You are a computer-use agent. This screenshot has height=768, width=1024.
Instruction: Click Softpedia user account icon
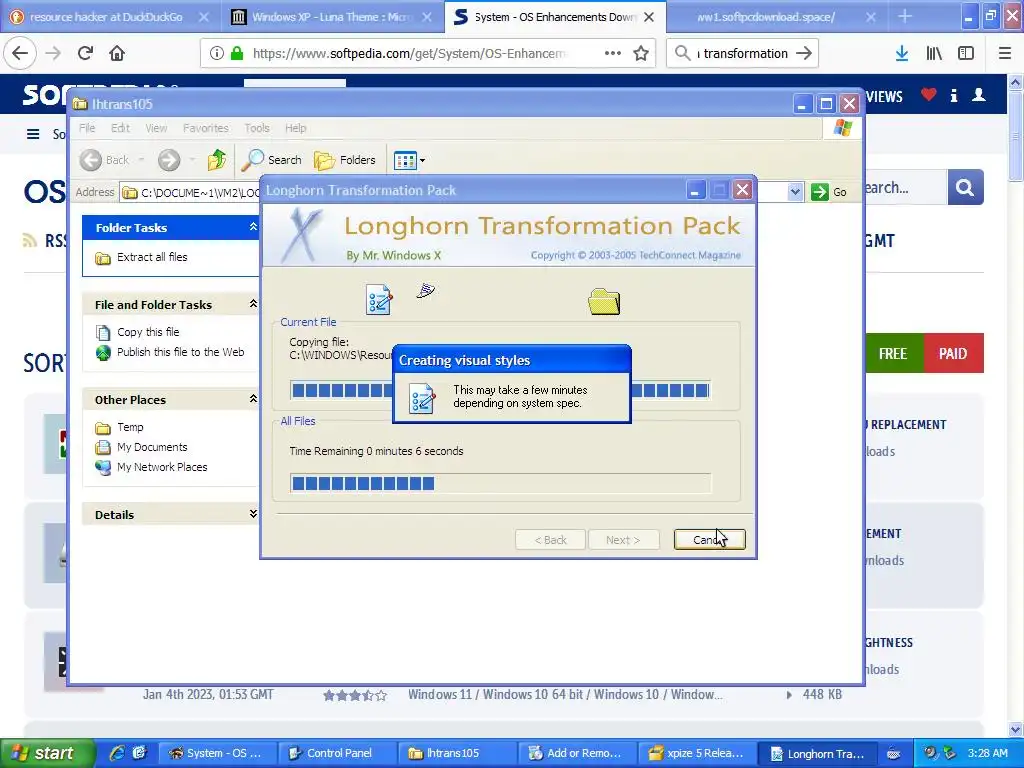point(979,95)
